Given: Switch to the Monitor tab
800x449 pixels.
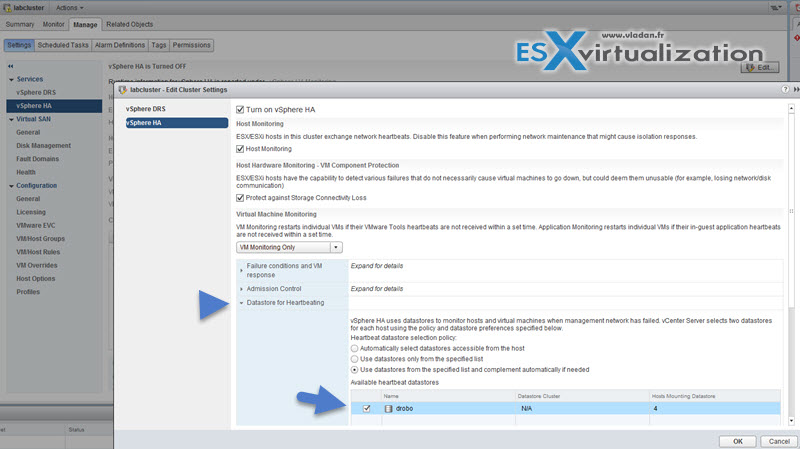Looking at the screenshot, I should 54,24.
